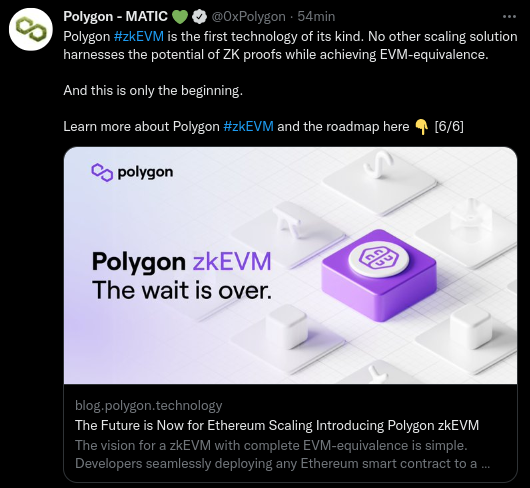Click the card description about EVM-equivalence

[x=283, y=455]
